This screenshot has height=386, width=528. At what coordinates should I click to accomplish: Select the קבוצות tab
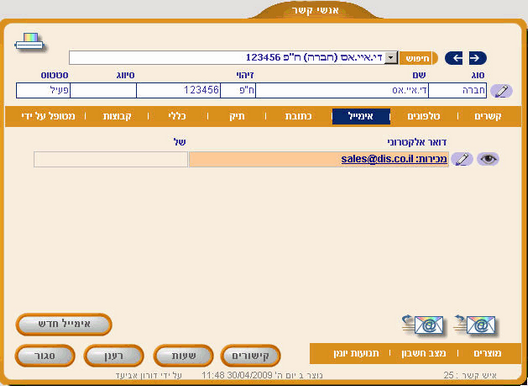[x=117, y=117]
